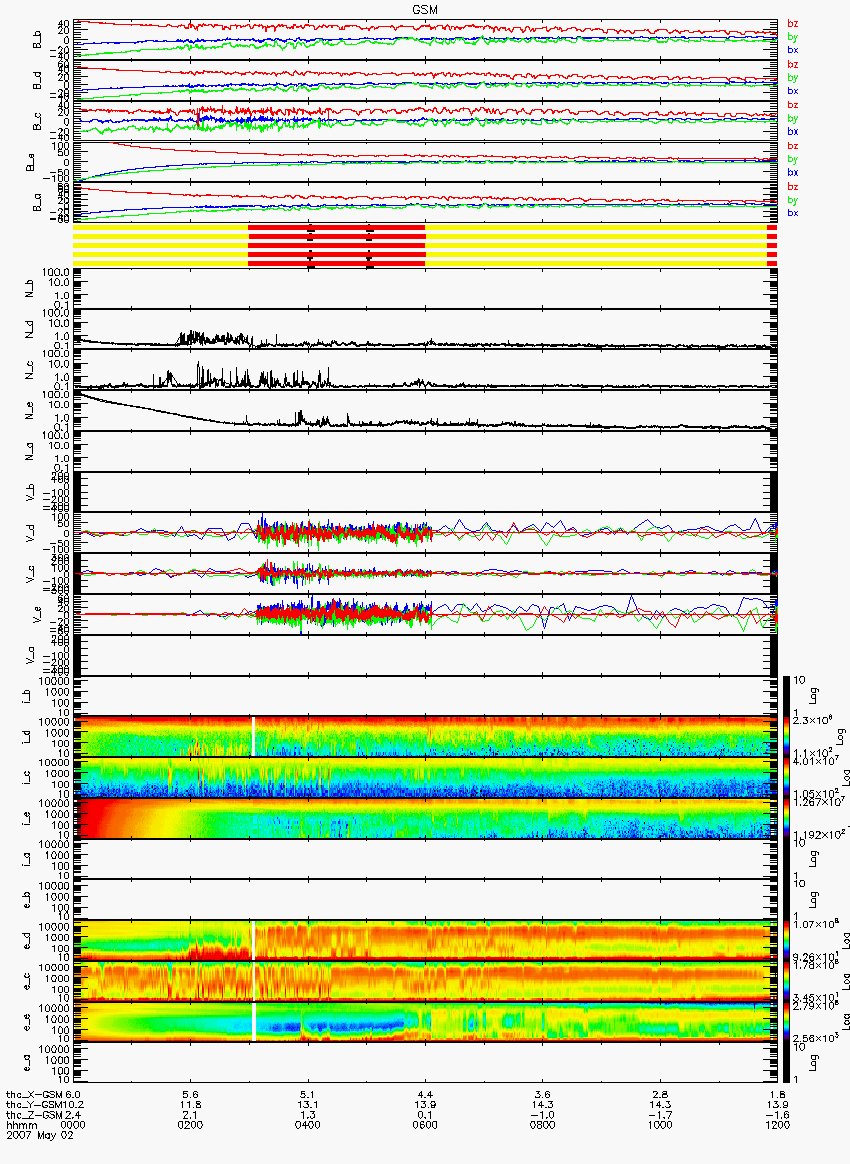850x1164 pixels.
Task: Click the hhmm time axis label
Action: click(22, 1125)
